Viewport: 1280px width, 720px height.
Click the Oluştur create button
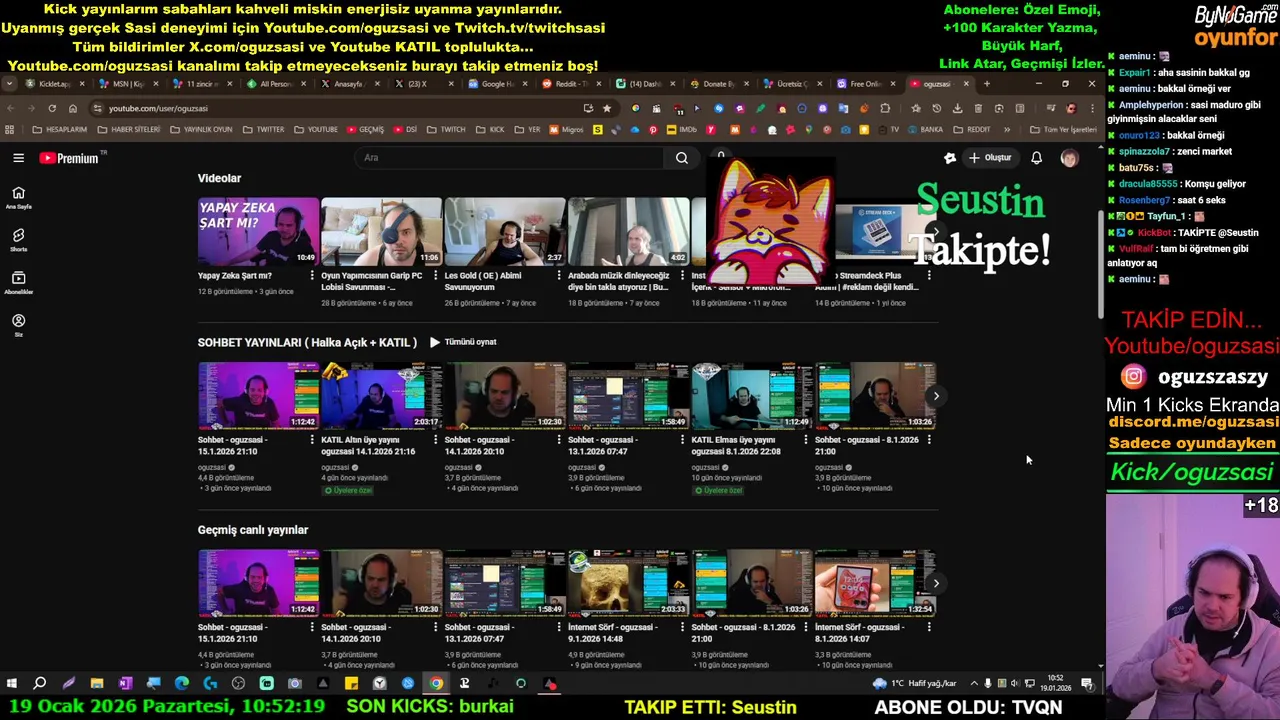coord(990,158)
